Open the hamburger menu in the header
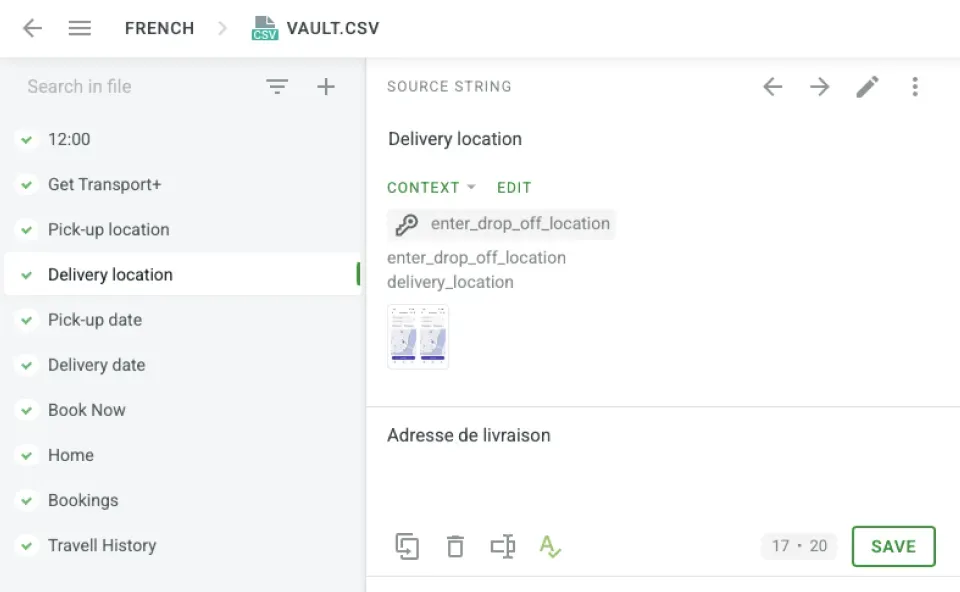 [79, 28]
